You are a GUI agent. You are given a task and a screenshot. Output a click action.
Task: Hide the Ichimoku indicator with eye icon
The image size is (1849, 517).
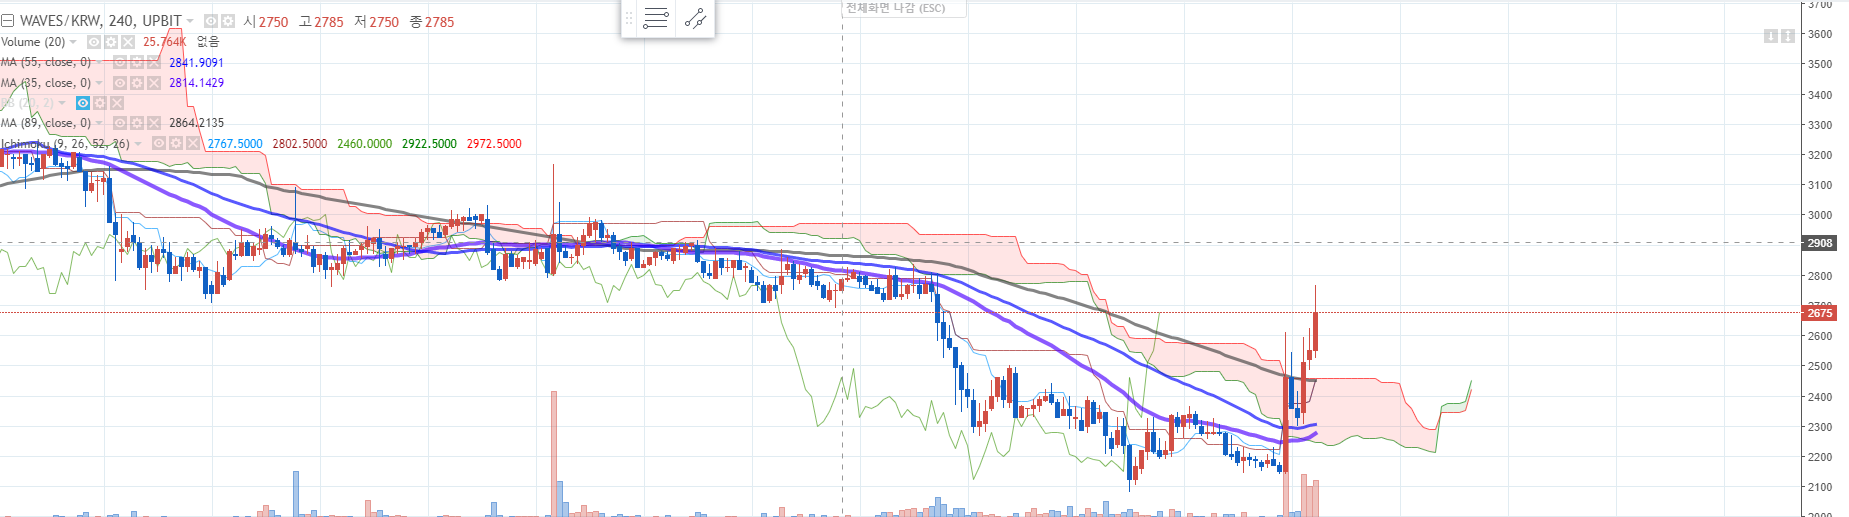[x=158, y=144]
